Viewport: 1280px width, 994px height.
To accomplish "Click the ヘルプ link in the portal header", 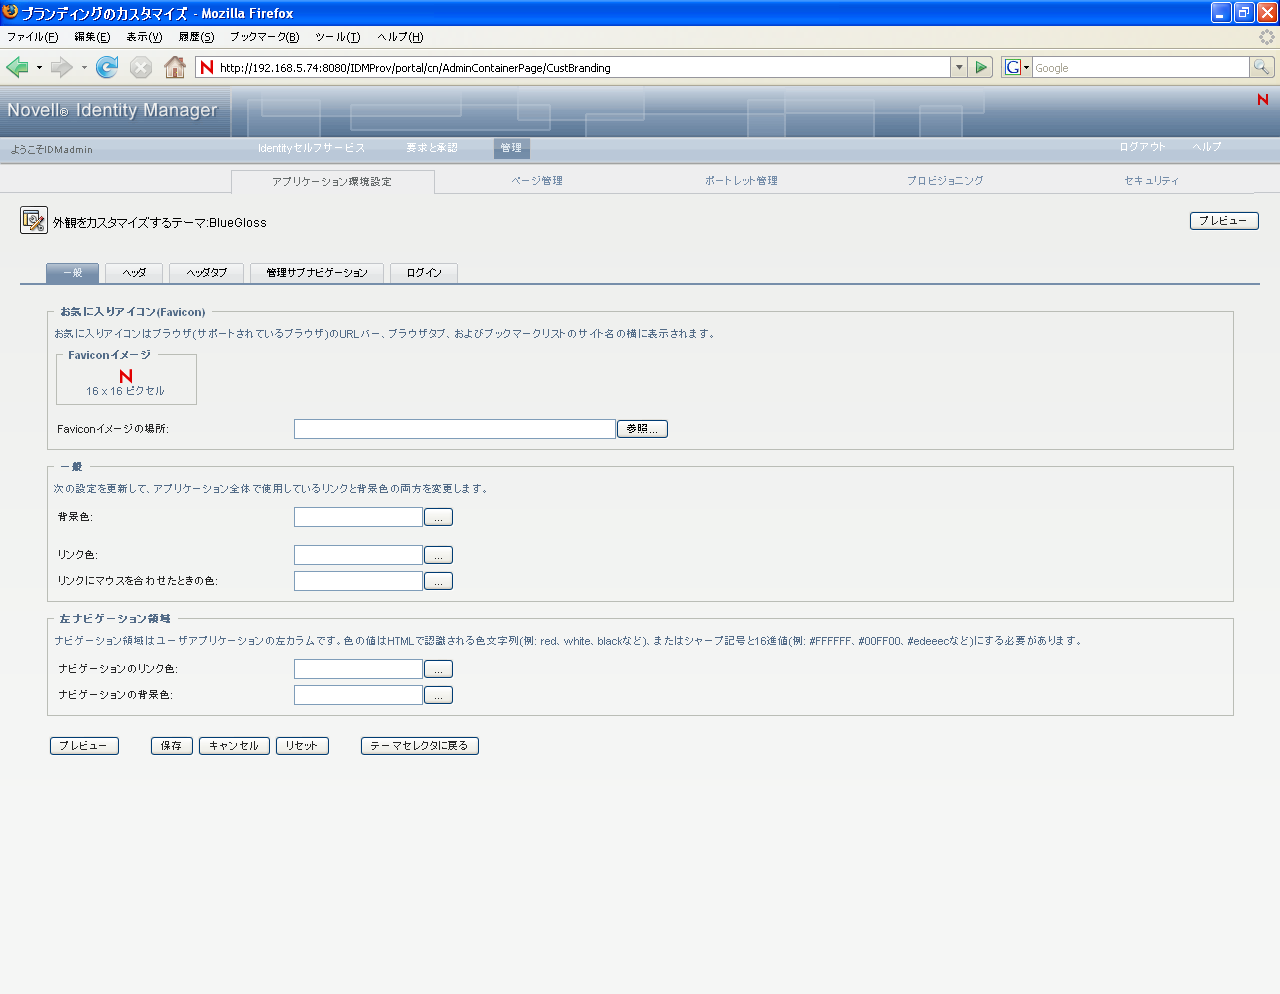I will tap(1207, 147).
